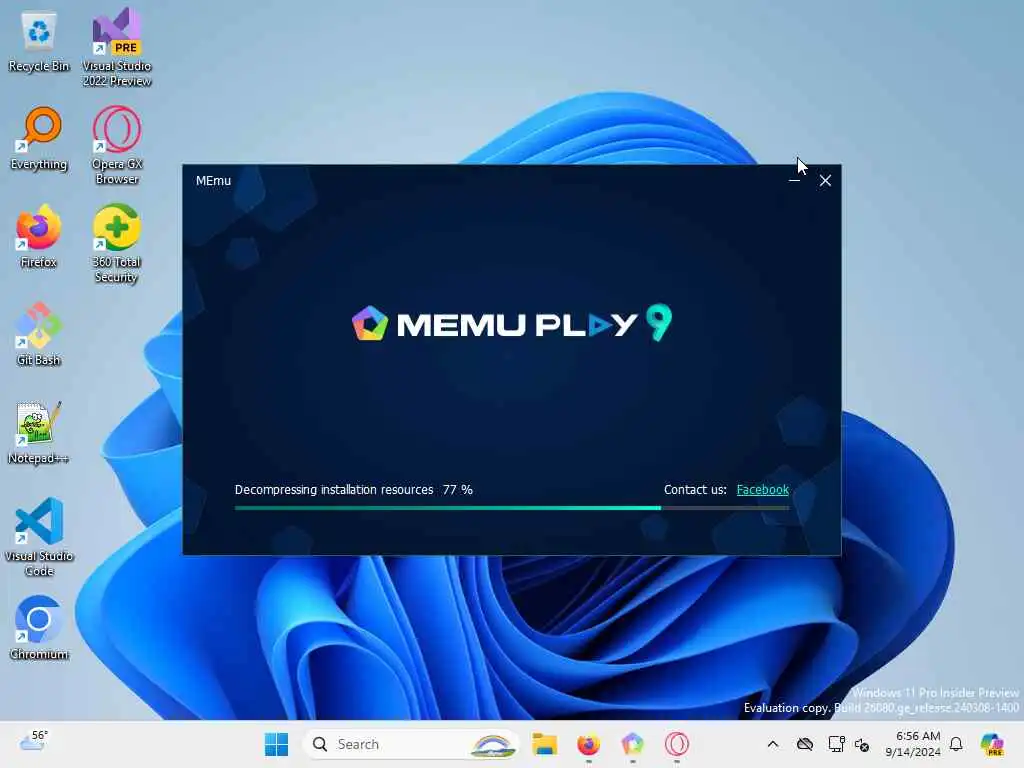The height and width of the screenshot is (768, 1024).
Task: Select the Git Bash desktop icon
Action: point(39,334)
